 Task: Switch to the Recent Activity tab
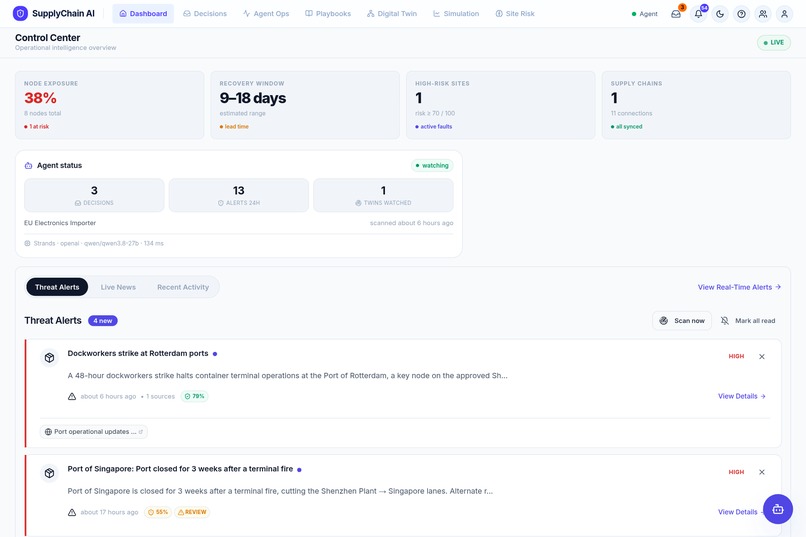click(183, 287)
